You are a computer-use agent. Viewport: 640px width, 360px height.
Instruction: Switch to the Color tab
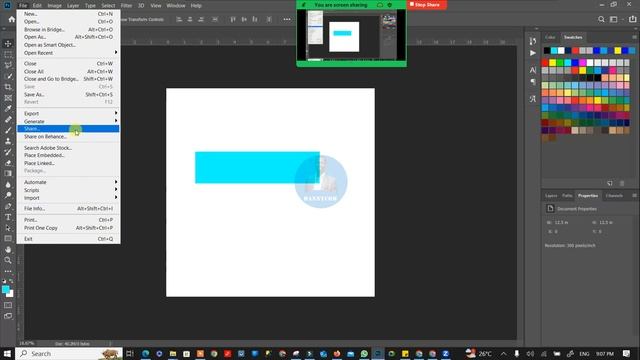550,38
